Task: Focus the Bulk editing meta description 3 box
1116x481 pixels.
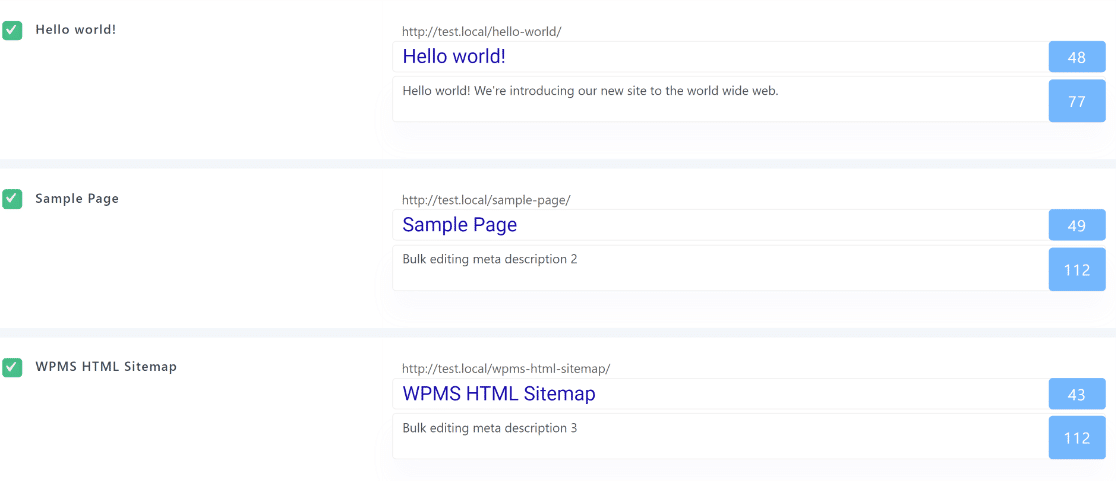Action: pyautogui.click(x=720, y=436)
